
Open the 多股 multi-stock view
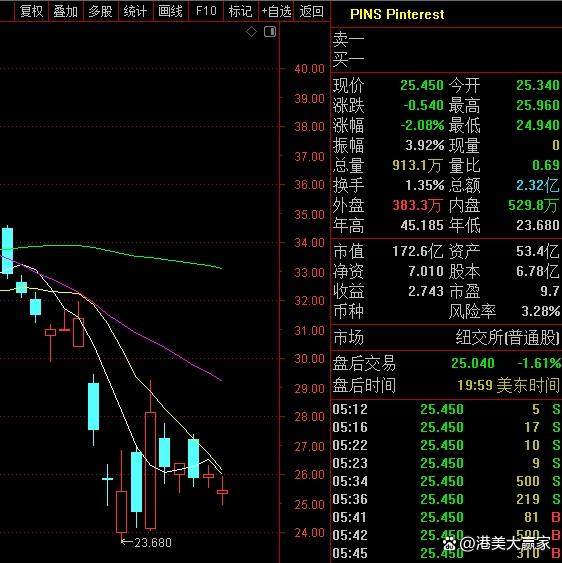(x=101, y=11)
